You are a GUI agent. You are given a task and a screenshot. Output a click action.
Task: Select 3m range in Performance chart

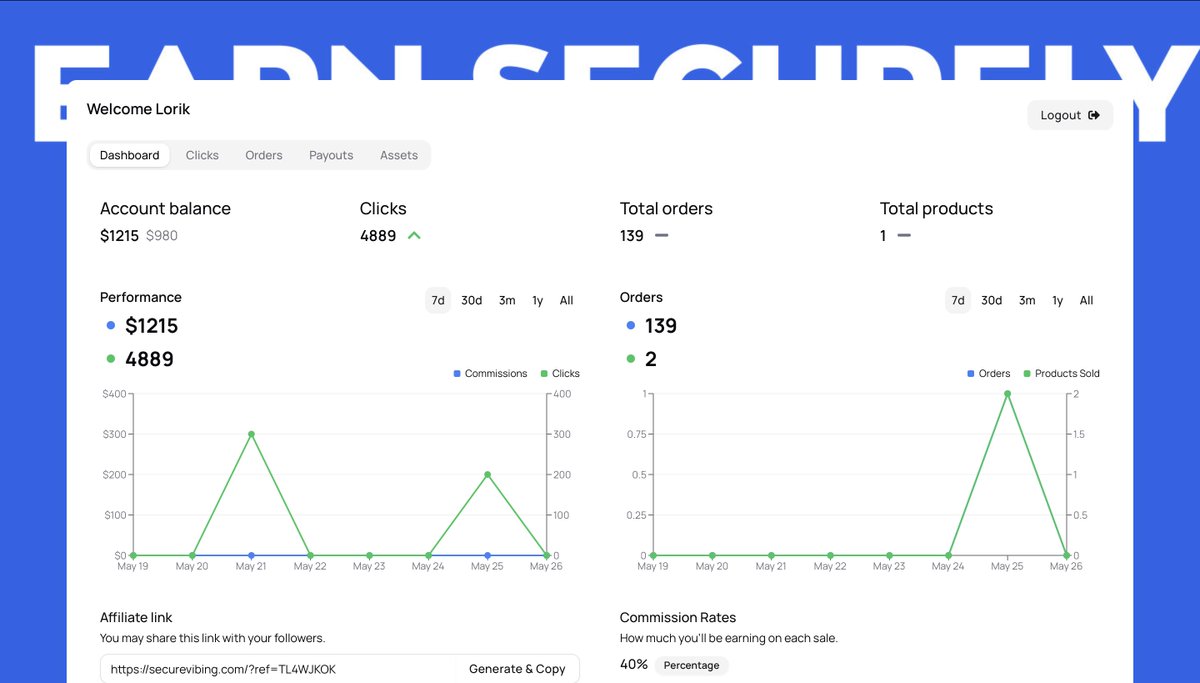(507, 300)
